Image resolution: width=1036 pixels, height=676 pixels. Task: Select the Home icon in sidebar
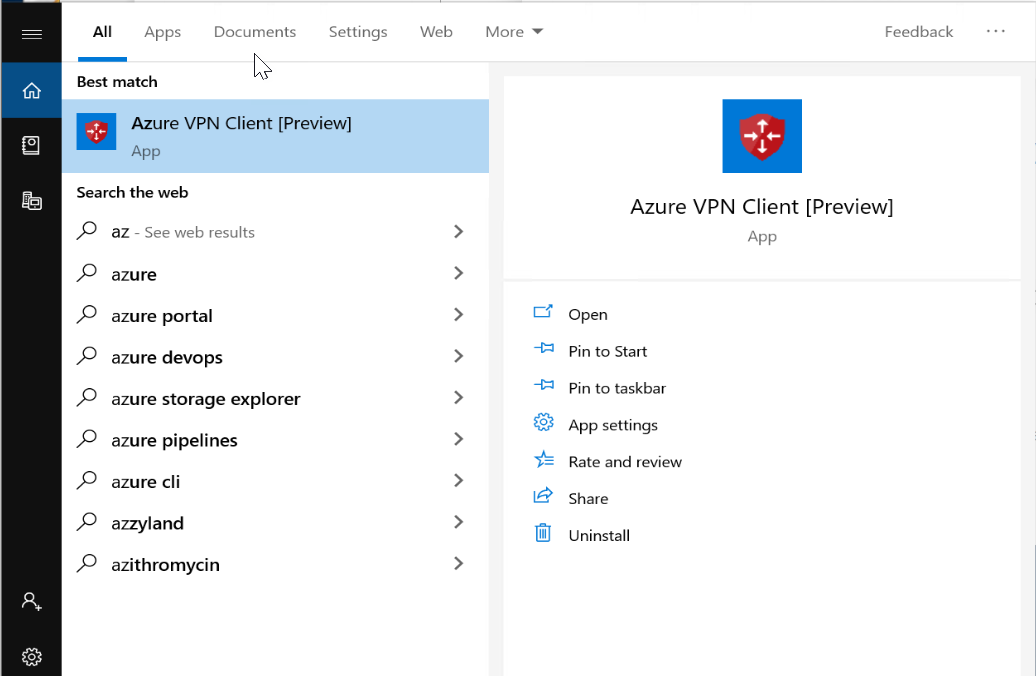point(32,91)
